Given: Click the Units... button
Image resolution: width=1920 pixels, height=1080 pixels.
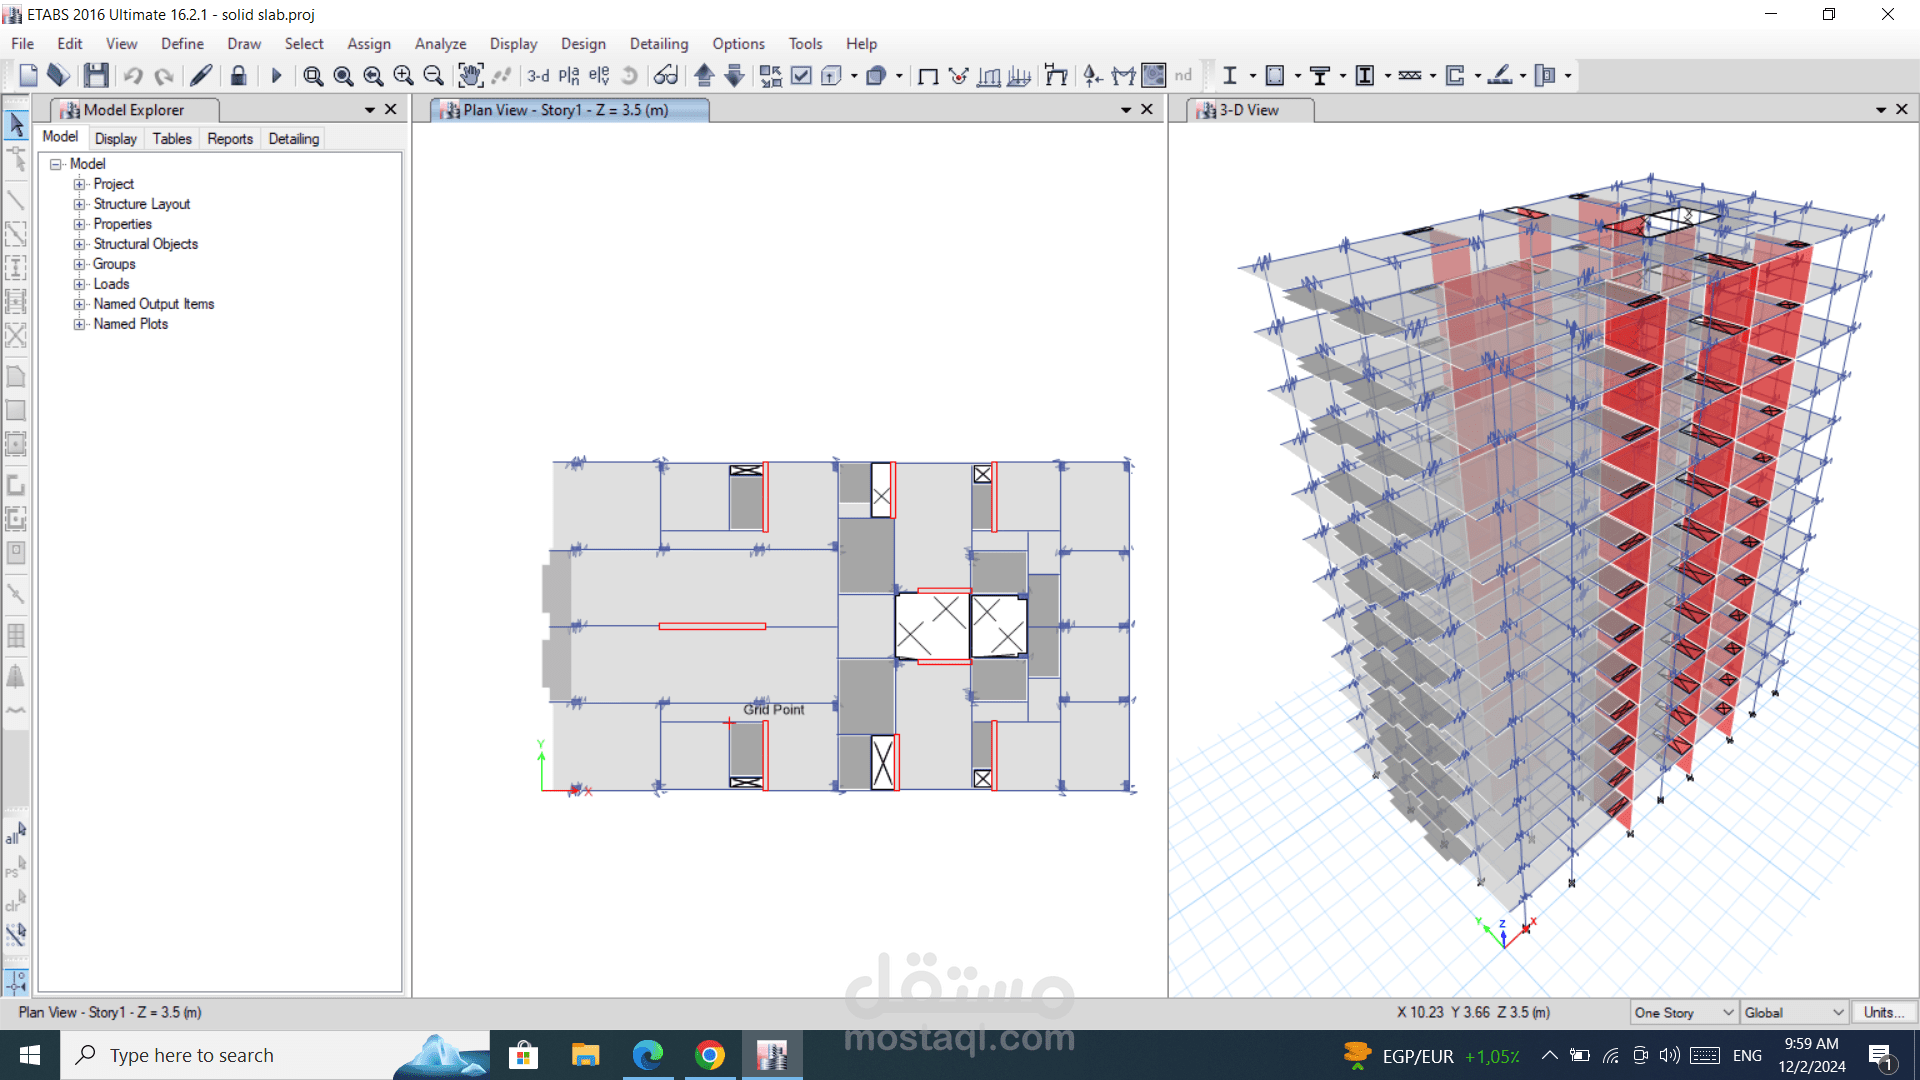Looking at the screenshot, I should [1884, 1013].
